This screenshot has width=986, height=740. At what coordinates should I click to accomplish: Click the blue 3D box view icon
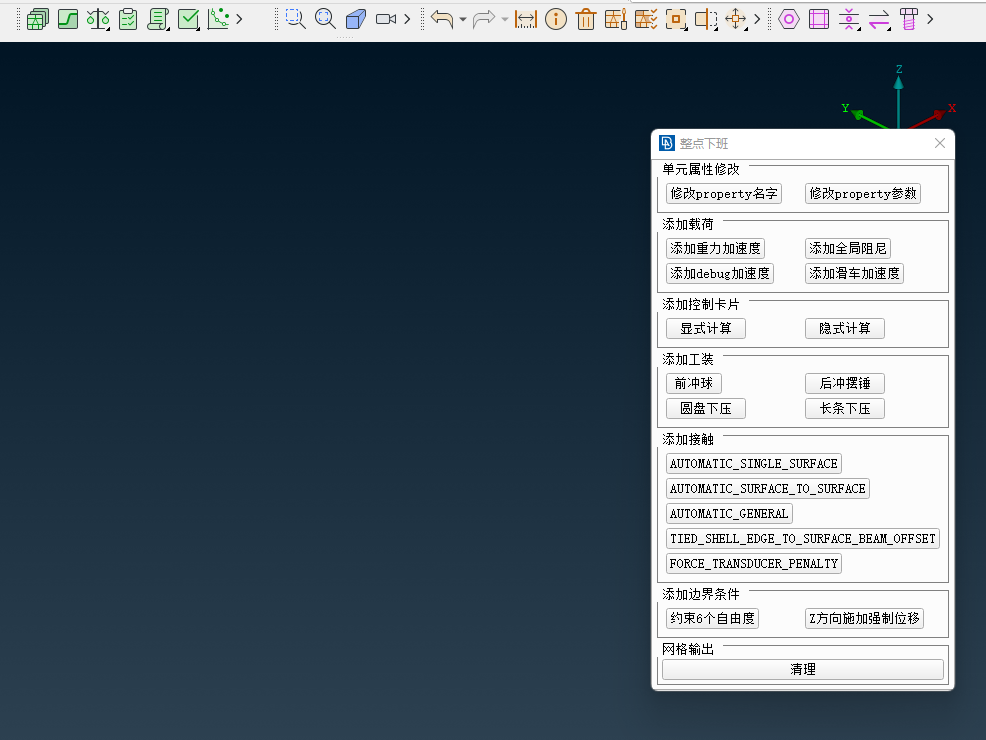click(356, 19)
